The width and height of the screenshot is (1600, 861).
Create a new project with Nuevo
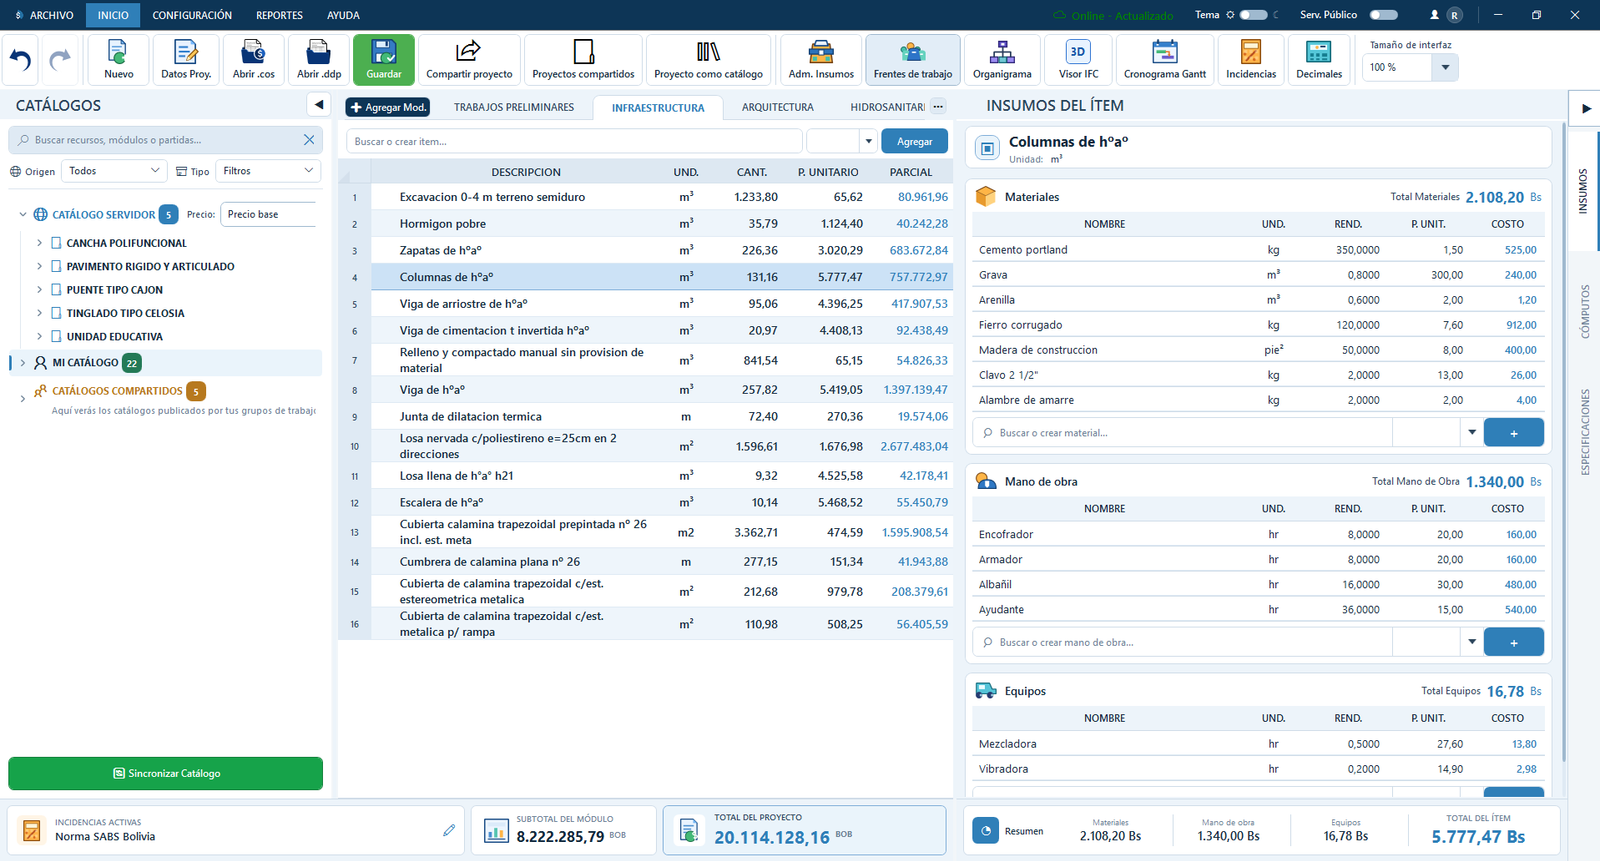118,60
